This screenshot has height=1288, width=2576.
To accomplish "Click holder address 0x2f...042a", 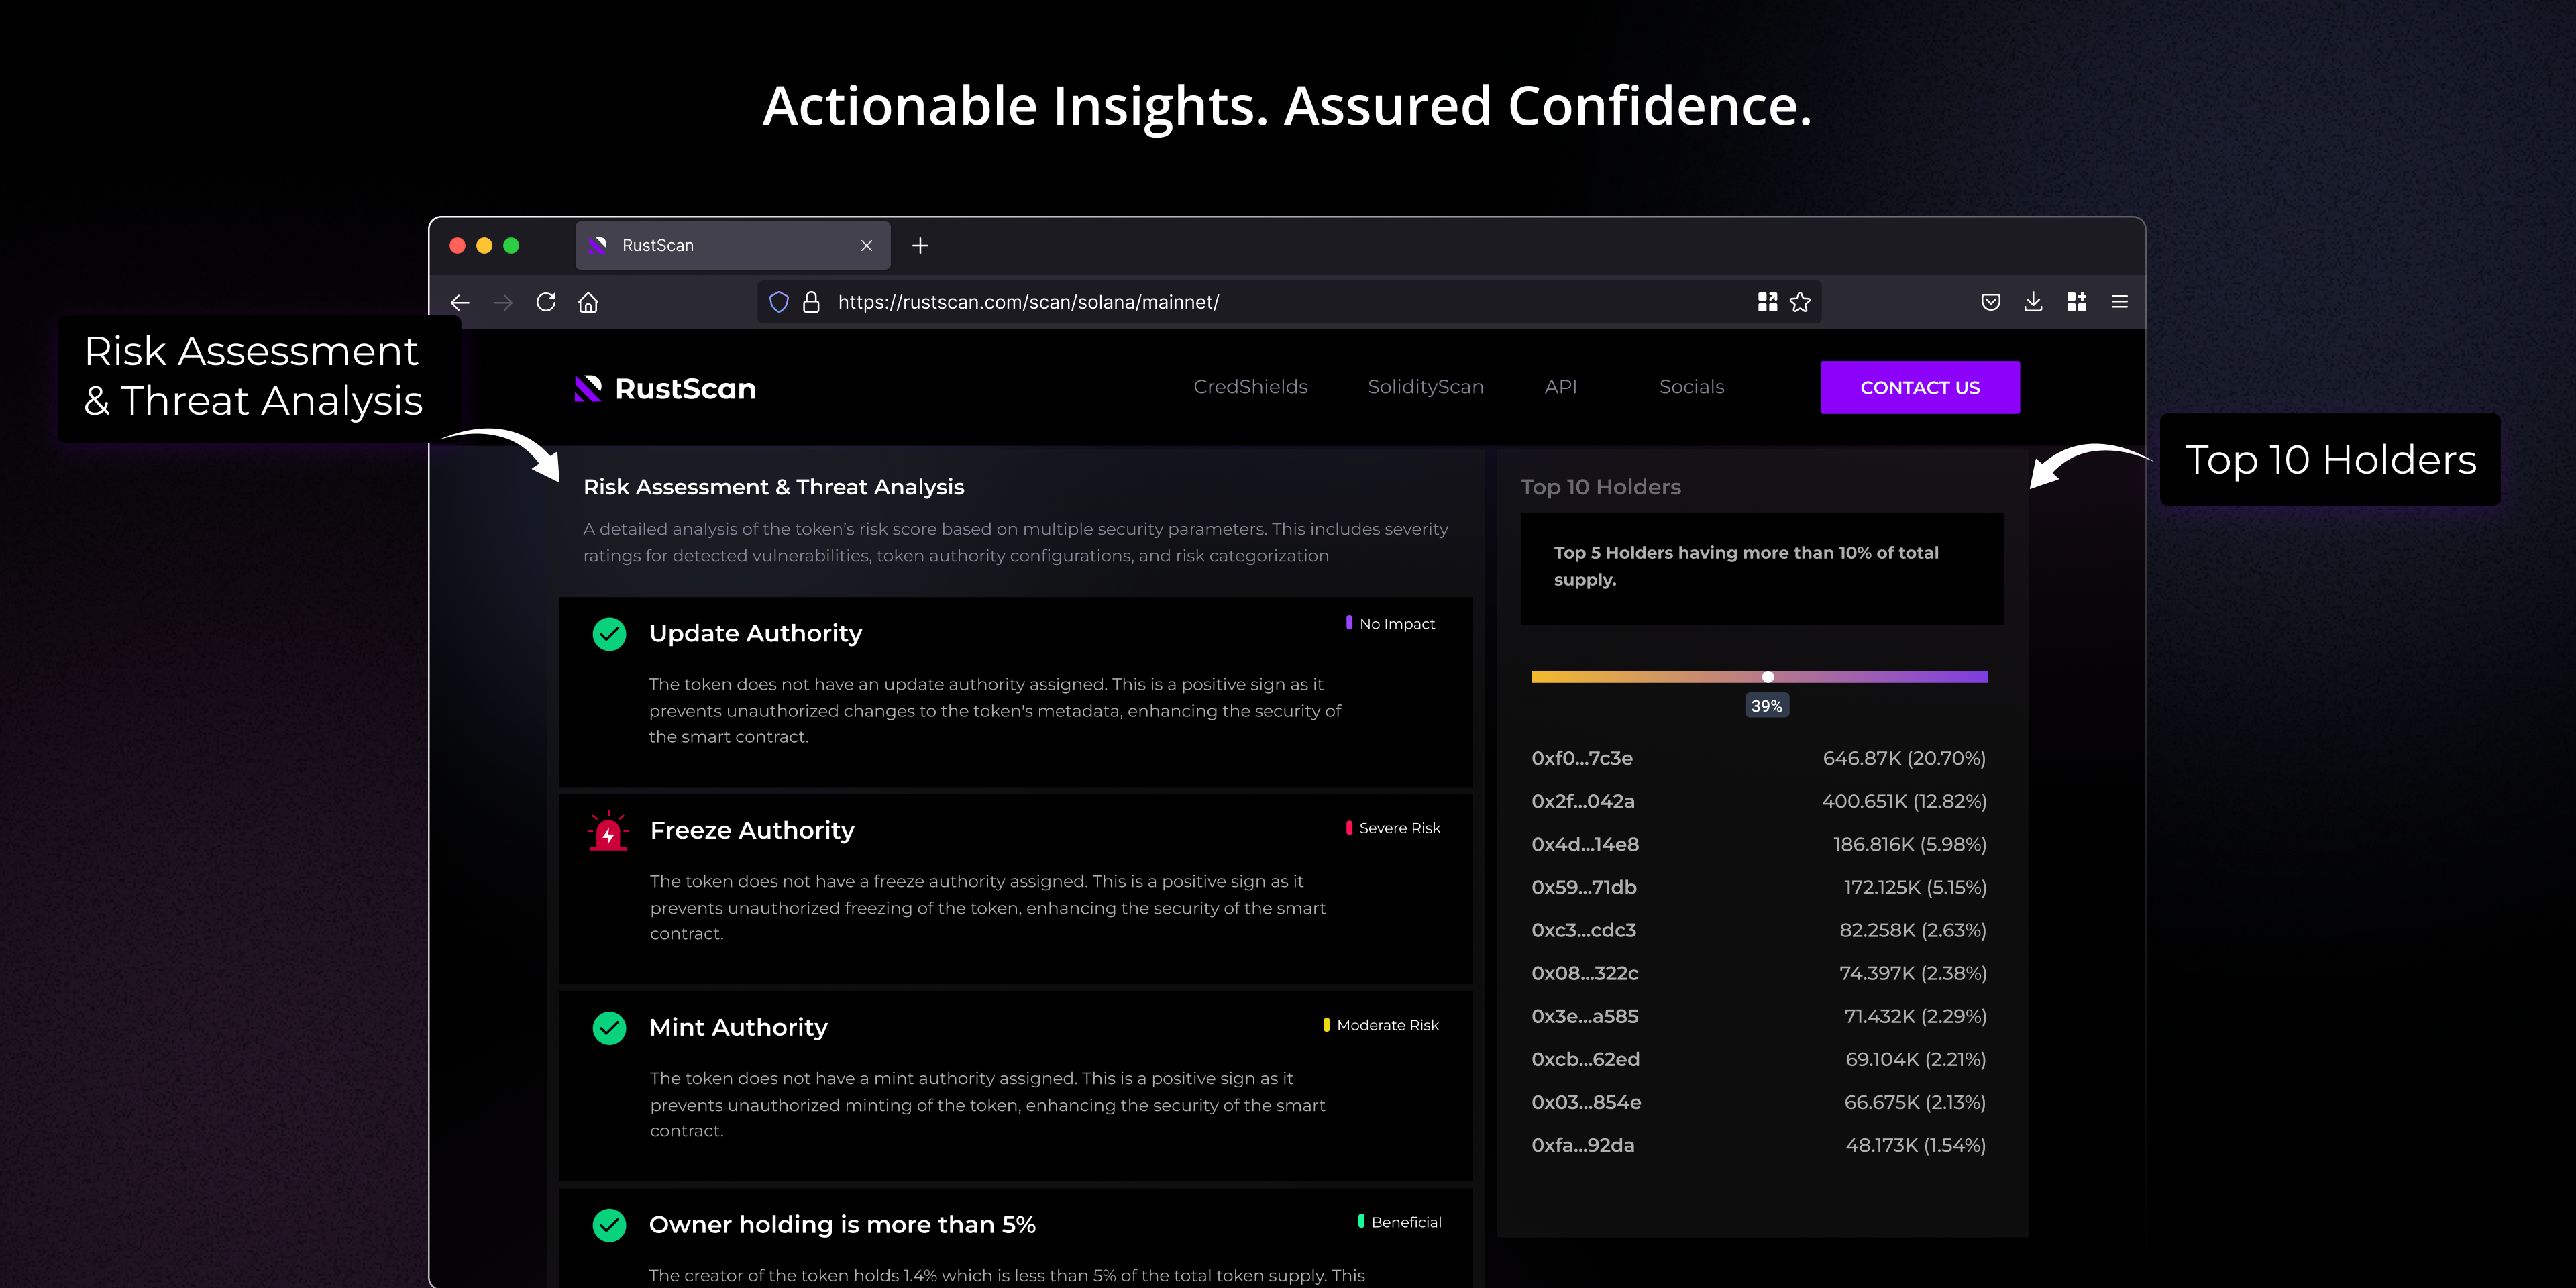I will coord(1583,801).
